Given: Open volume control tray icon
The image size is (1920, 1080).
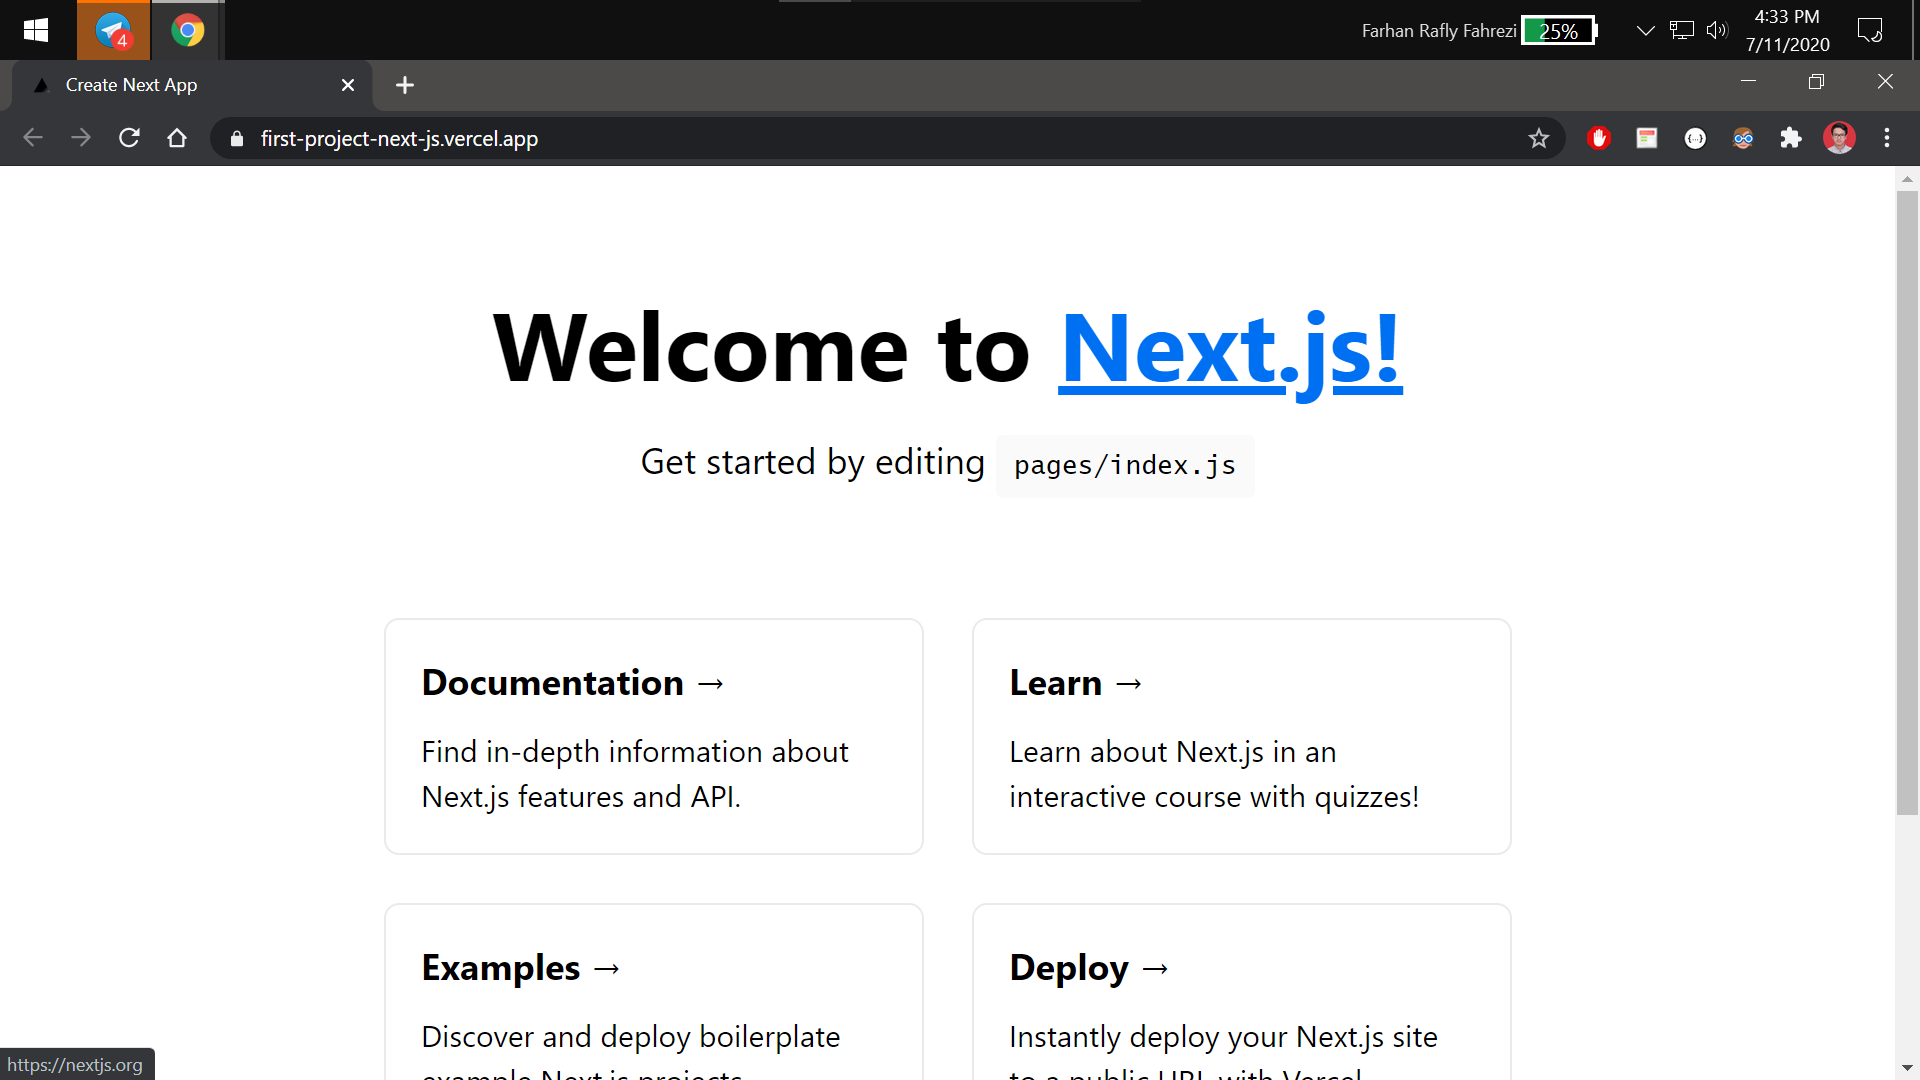Looking at the screenshot, I should pos(1717,30).
